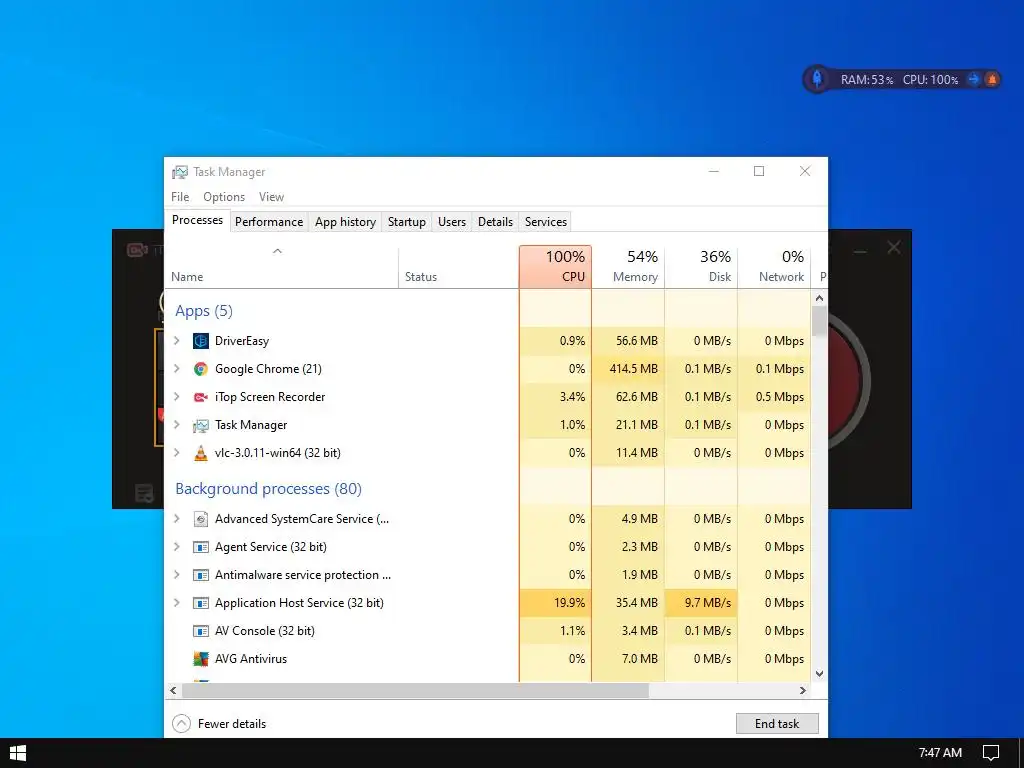Viewport: 1024px width, 768px height.
Task: Click the 414.5 MB memory cell
Action: (x=628, y=369)
